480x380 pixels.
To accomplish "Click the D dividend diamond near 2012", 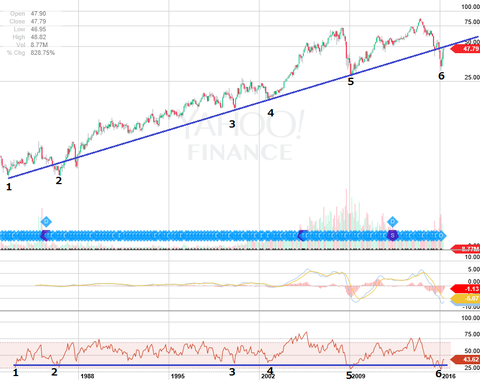I will (392, 222).
